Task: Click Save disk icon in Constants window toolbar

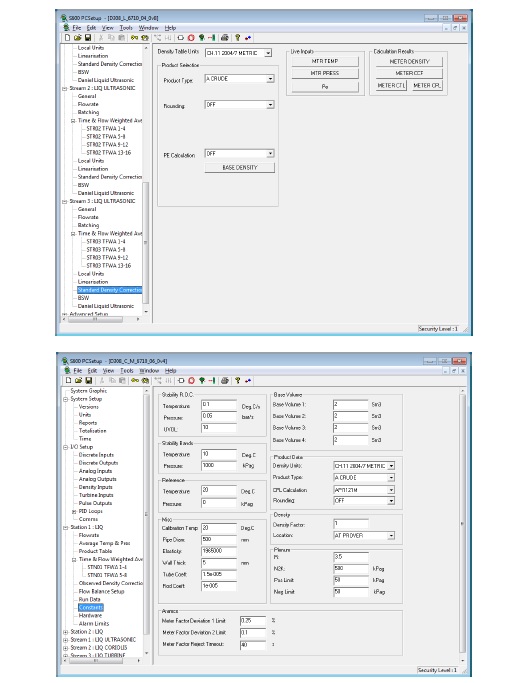Action: [x=88, y=381]
